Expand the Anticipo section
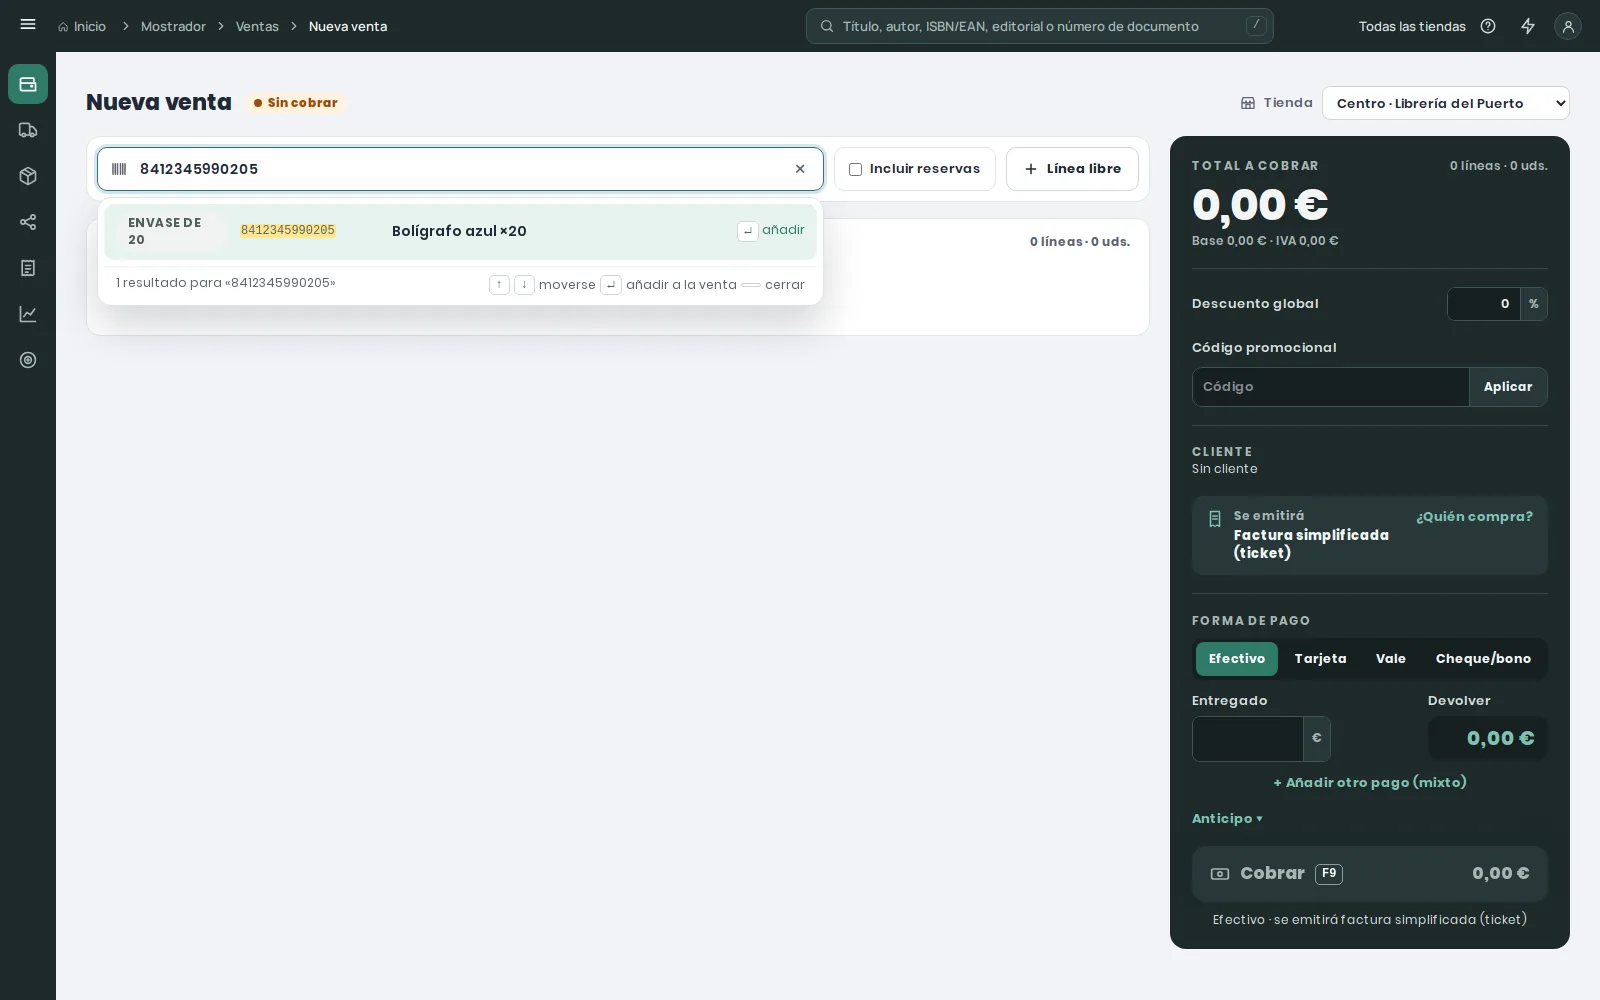Viewport: 1600px width, 1000px height. (x=1227, y=819)
